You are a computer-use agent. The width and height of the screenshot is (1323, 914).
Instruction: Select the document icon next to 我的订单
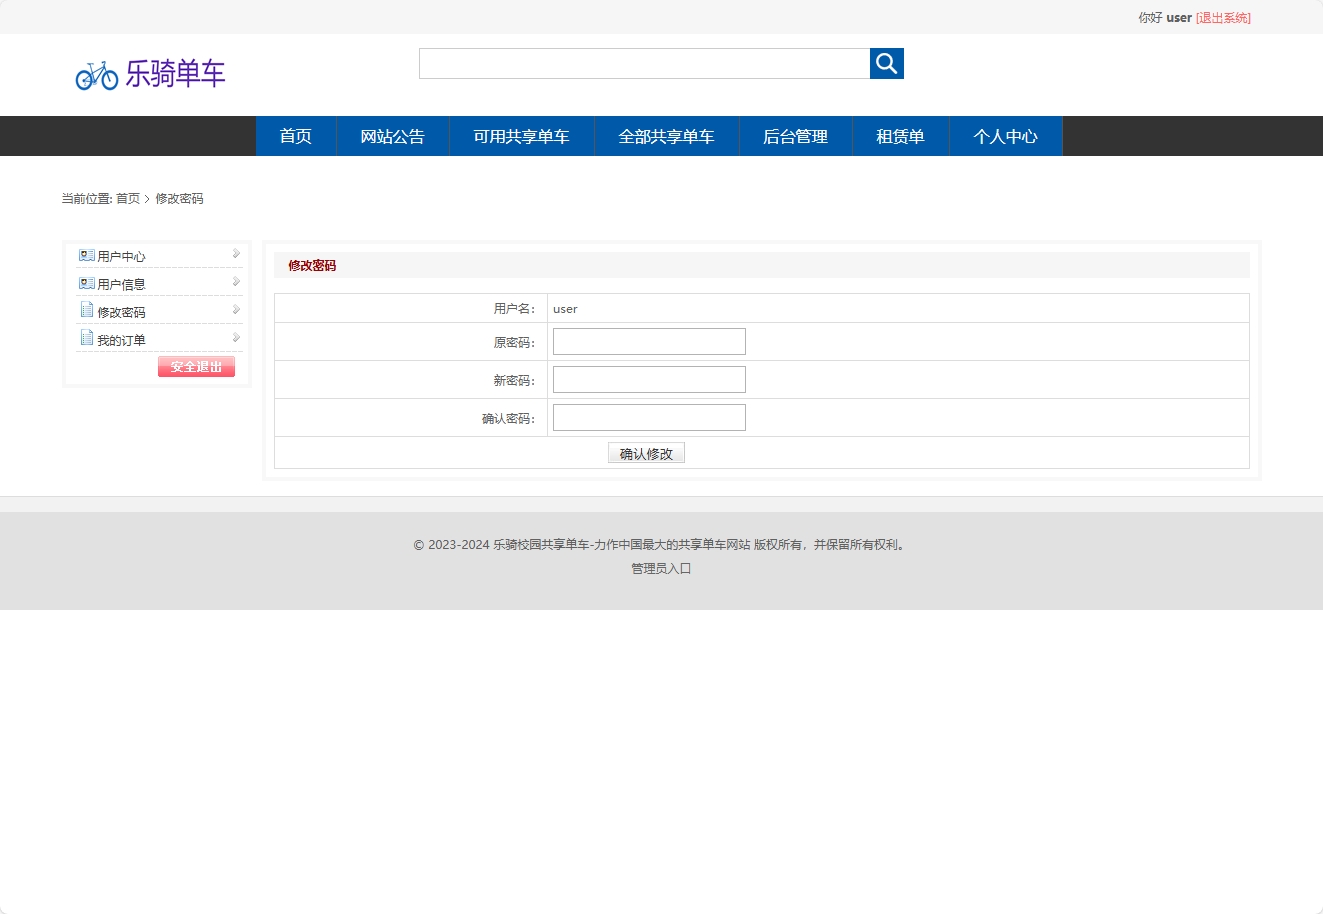click(x=85, y=338)
